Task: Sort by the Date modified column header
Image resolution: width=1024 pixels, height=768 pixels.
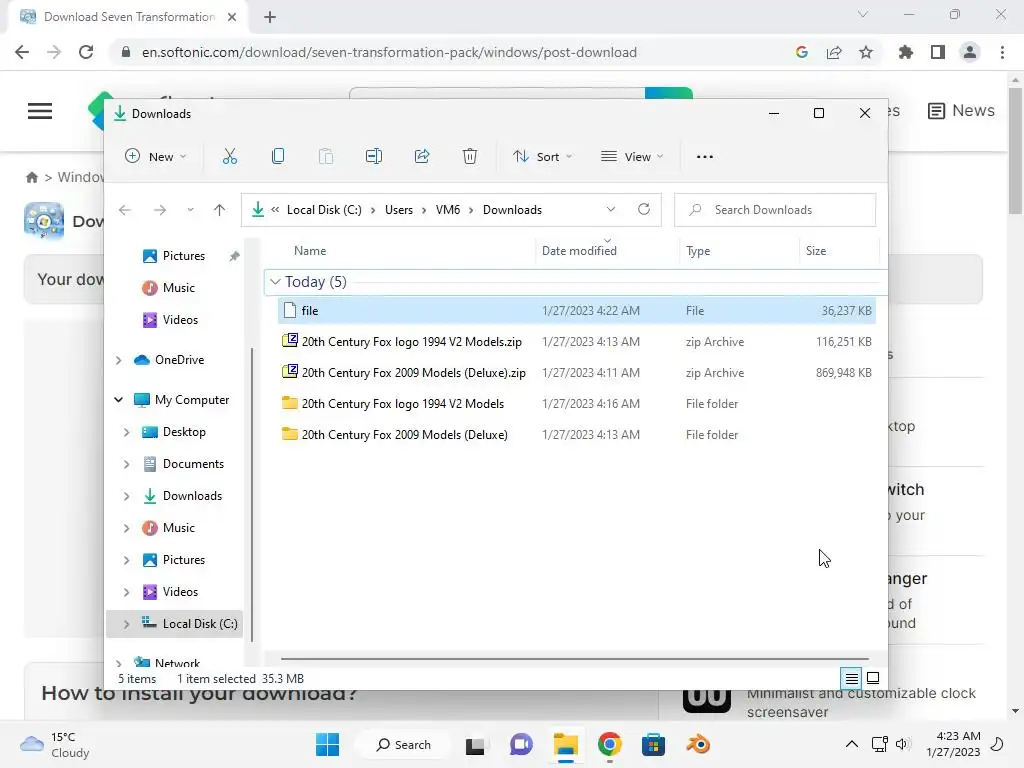Action: (579, 251)
